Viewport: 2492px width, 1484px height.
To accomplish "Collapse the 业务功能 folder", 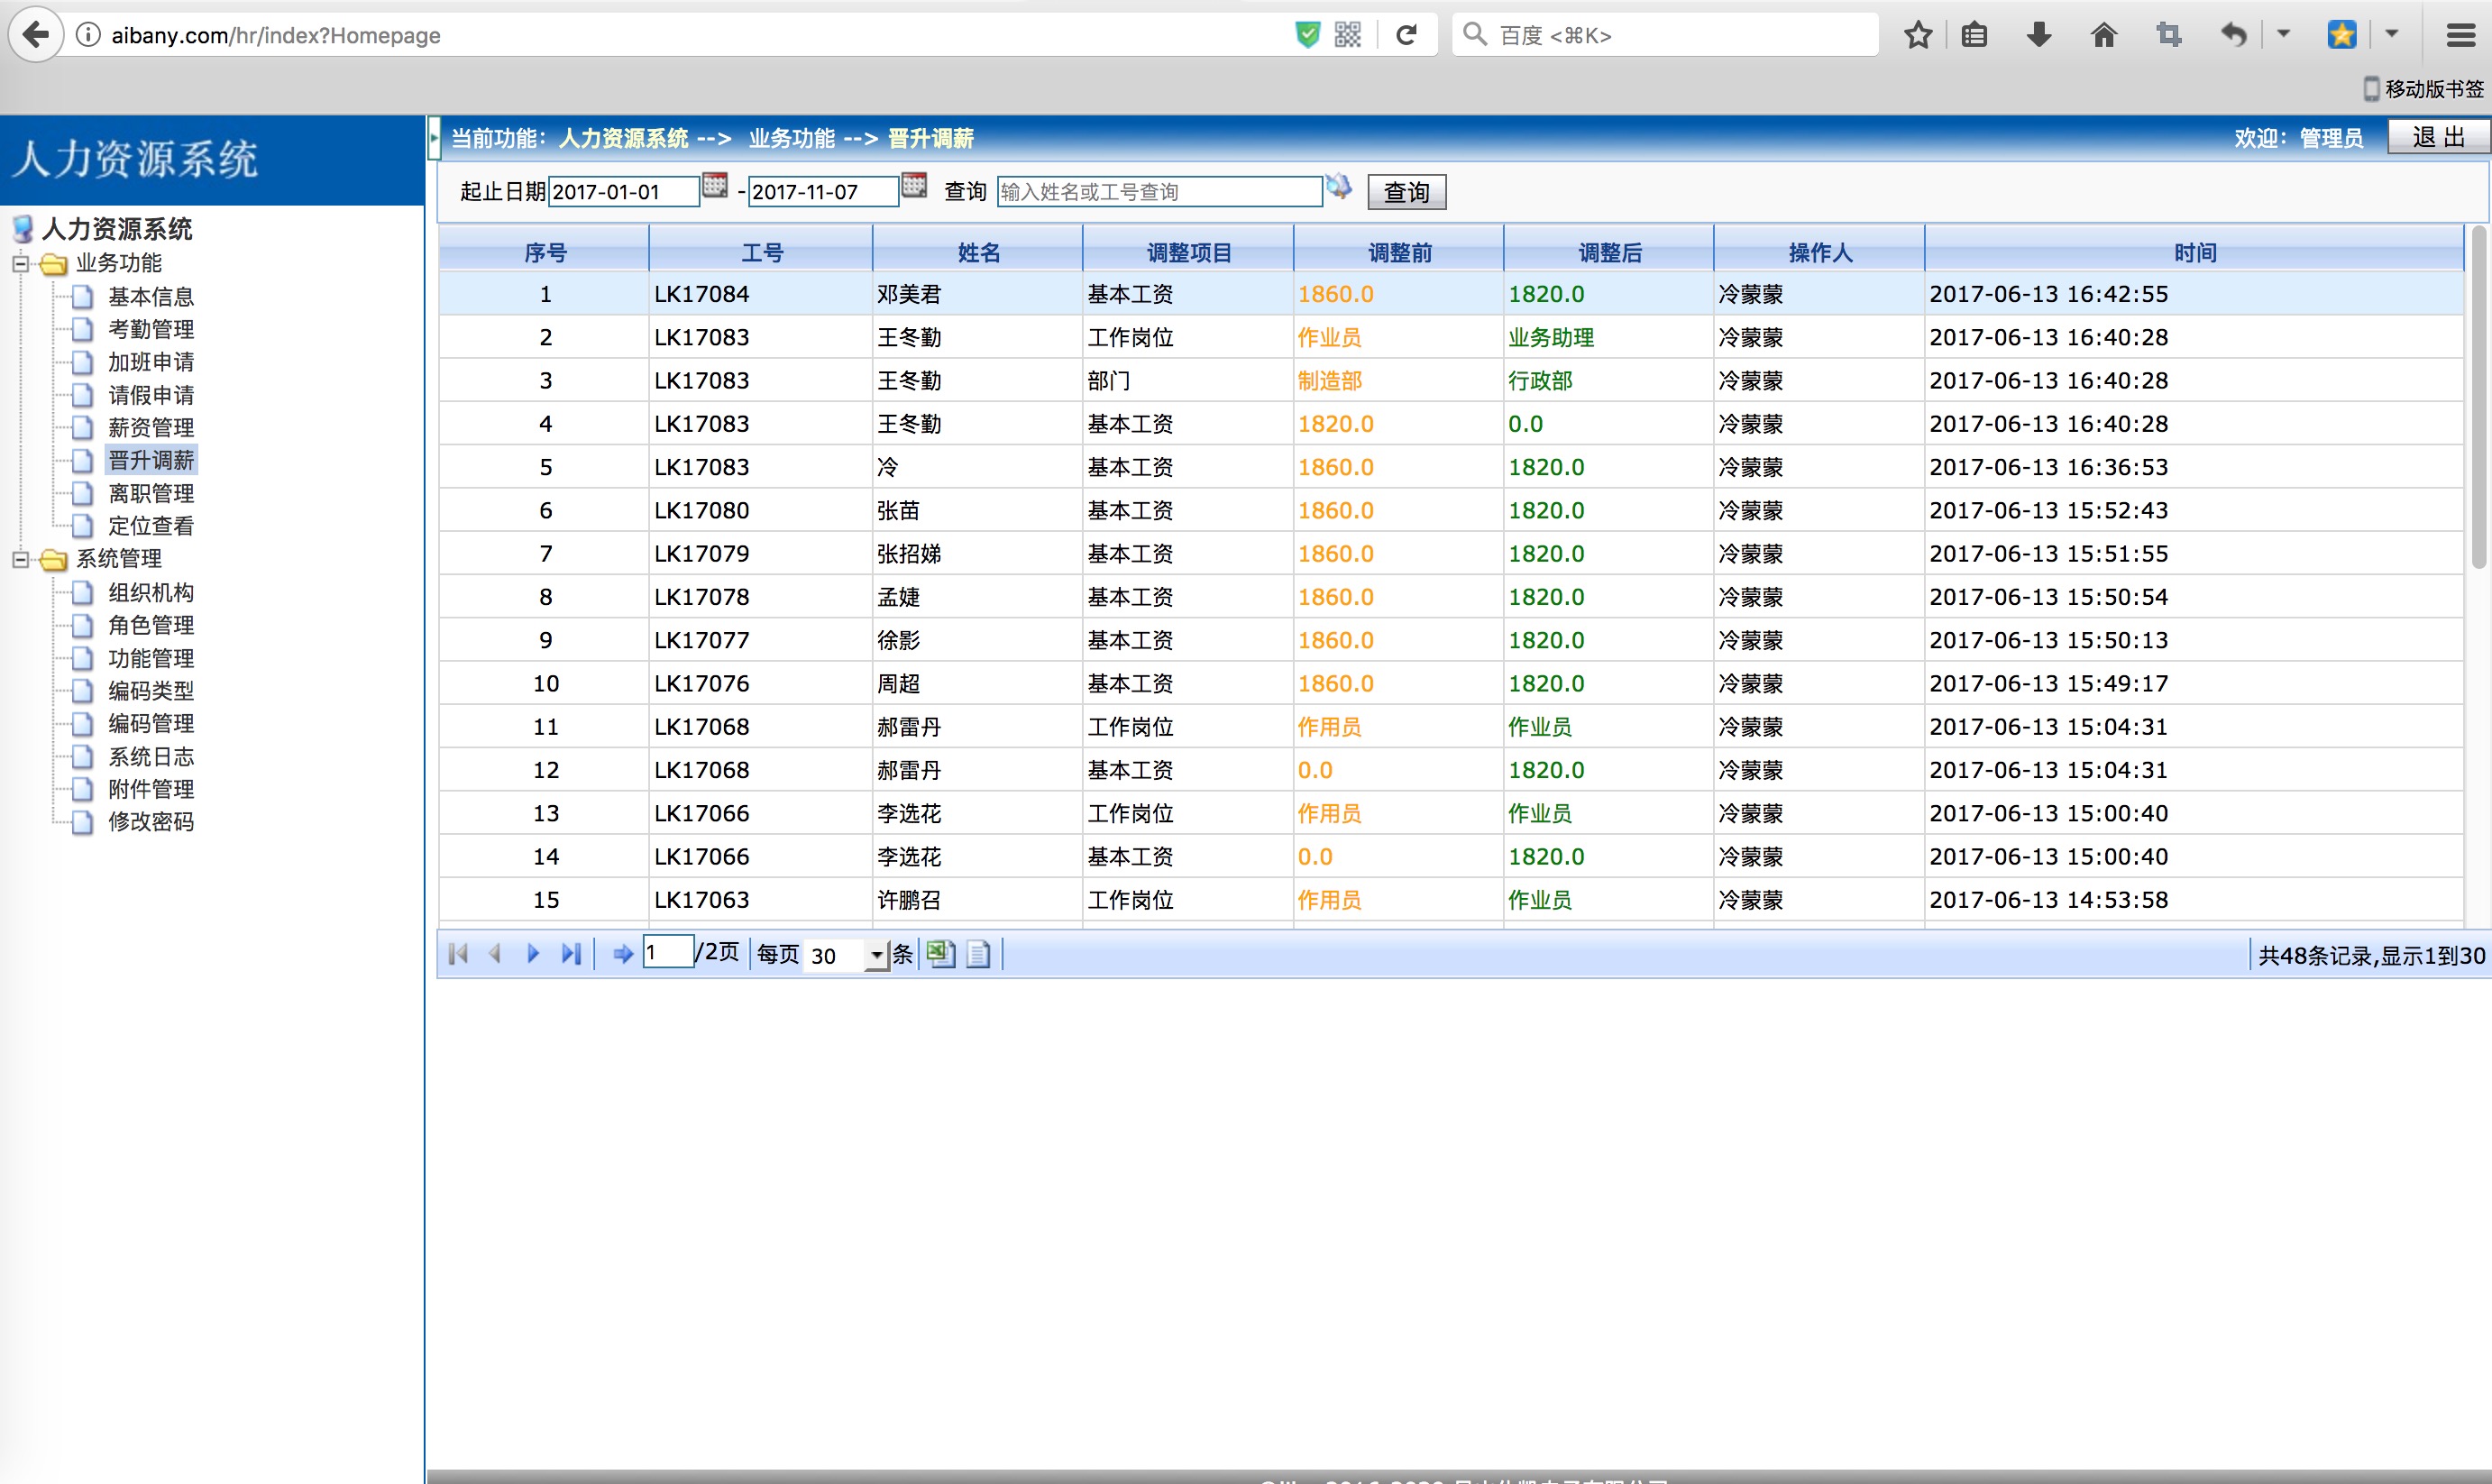I will tap(20, 264).
